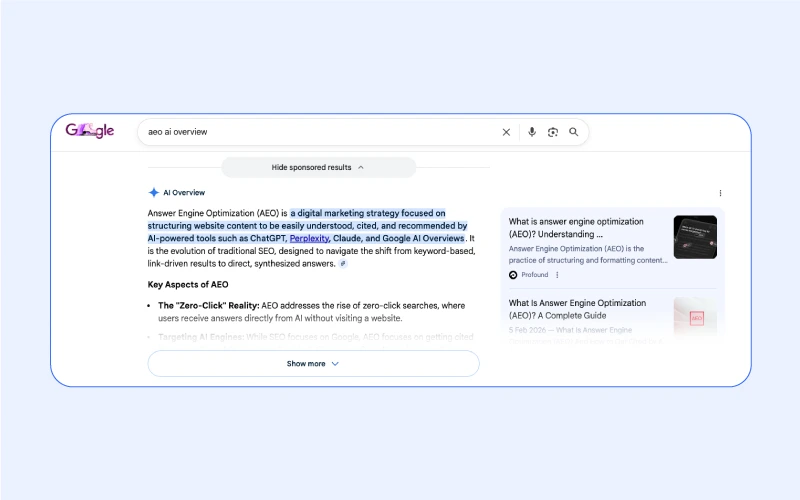800x500 pixels.
Task: Click the dark thumbnail of the first source
Action: [x=695, y=237]
